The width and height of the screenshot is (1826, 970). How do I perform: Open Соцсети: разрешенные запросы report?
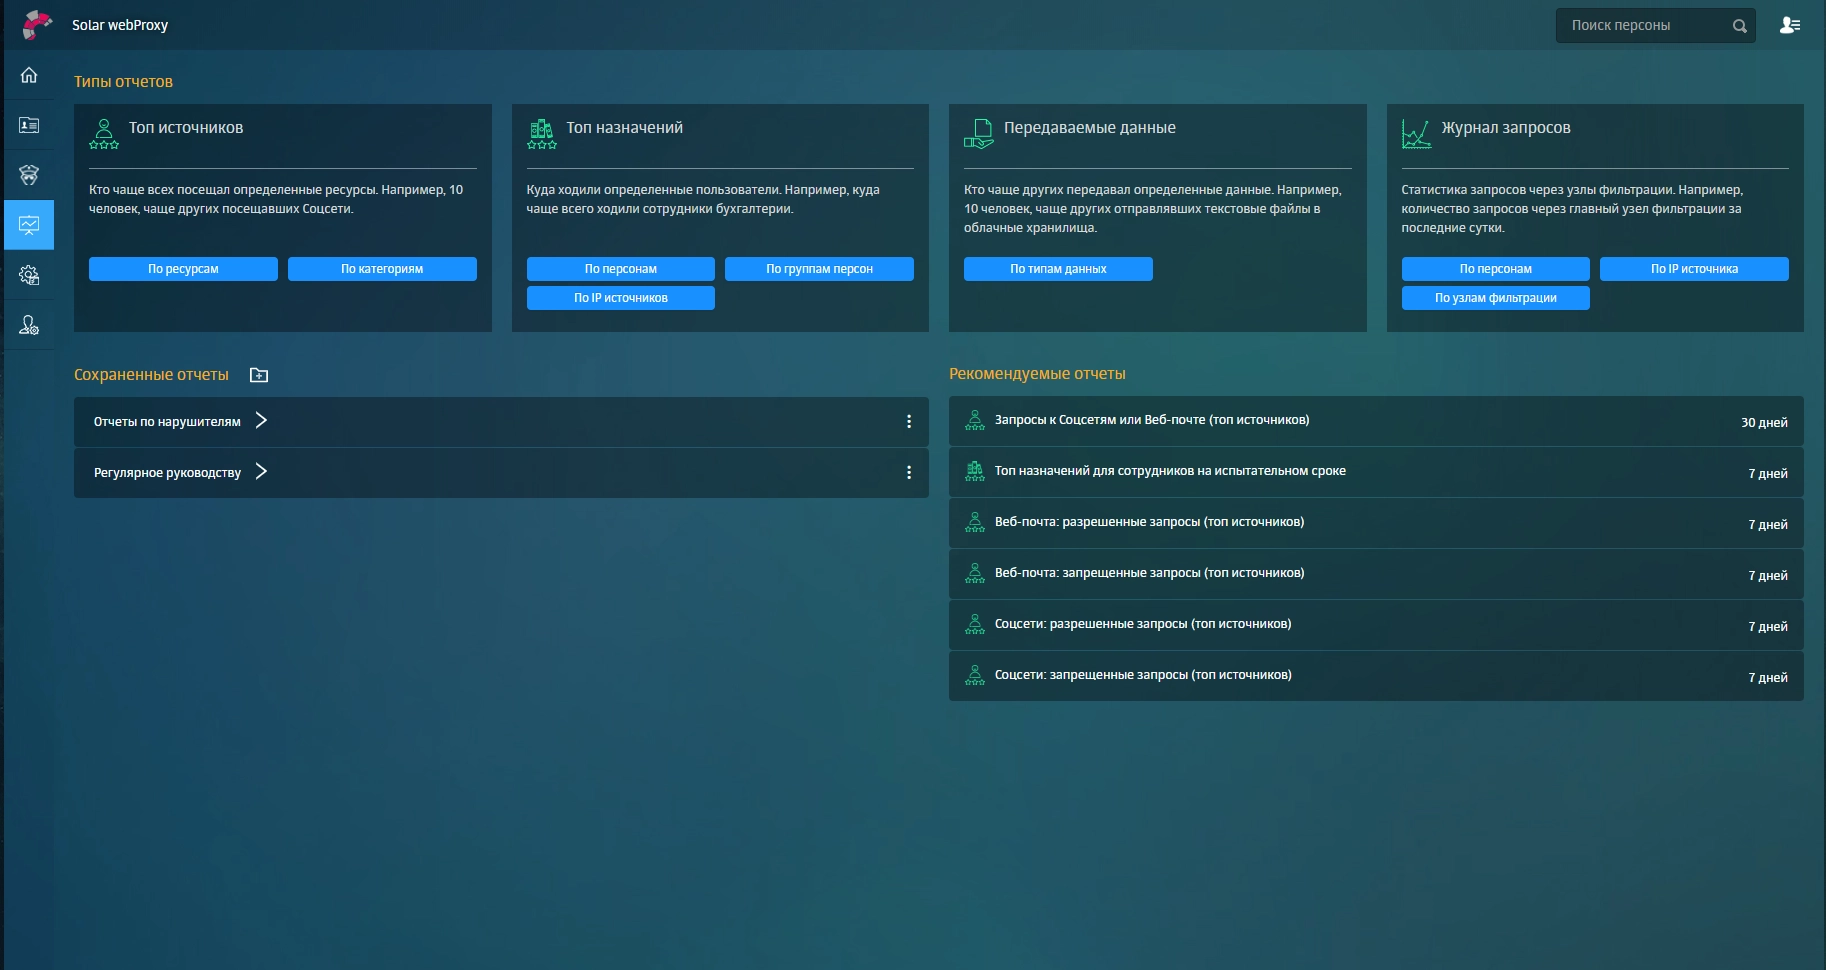pos(1376,625)
